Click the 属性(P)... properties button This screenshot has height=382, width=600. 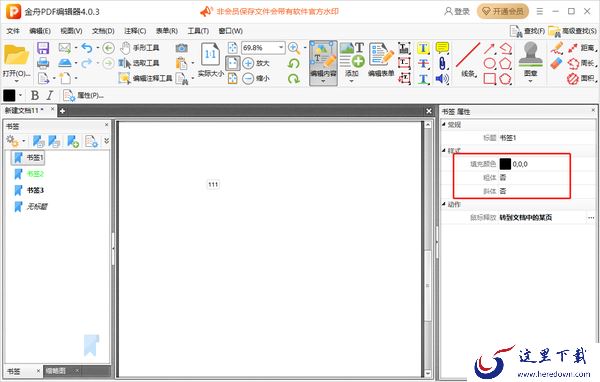pyautogui.click(x=83, y=95)
